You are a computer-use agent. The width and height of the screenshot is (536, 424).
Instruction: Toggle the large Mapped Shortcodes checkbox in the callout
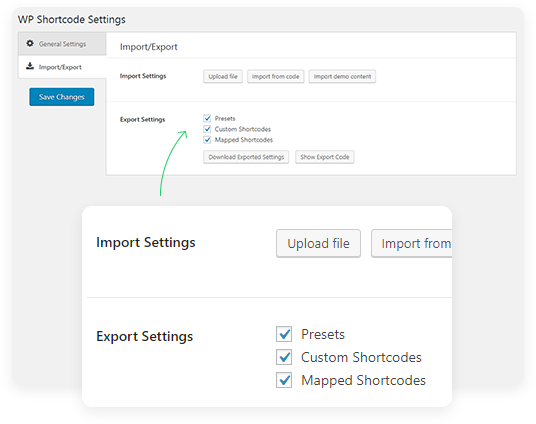(x=284, y=380)
